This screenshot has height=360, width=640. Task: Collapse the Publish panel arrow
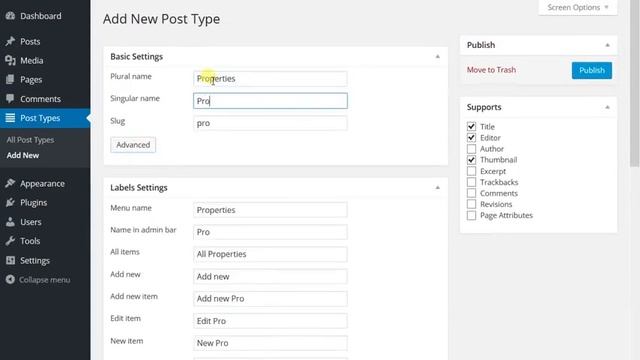607,45
